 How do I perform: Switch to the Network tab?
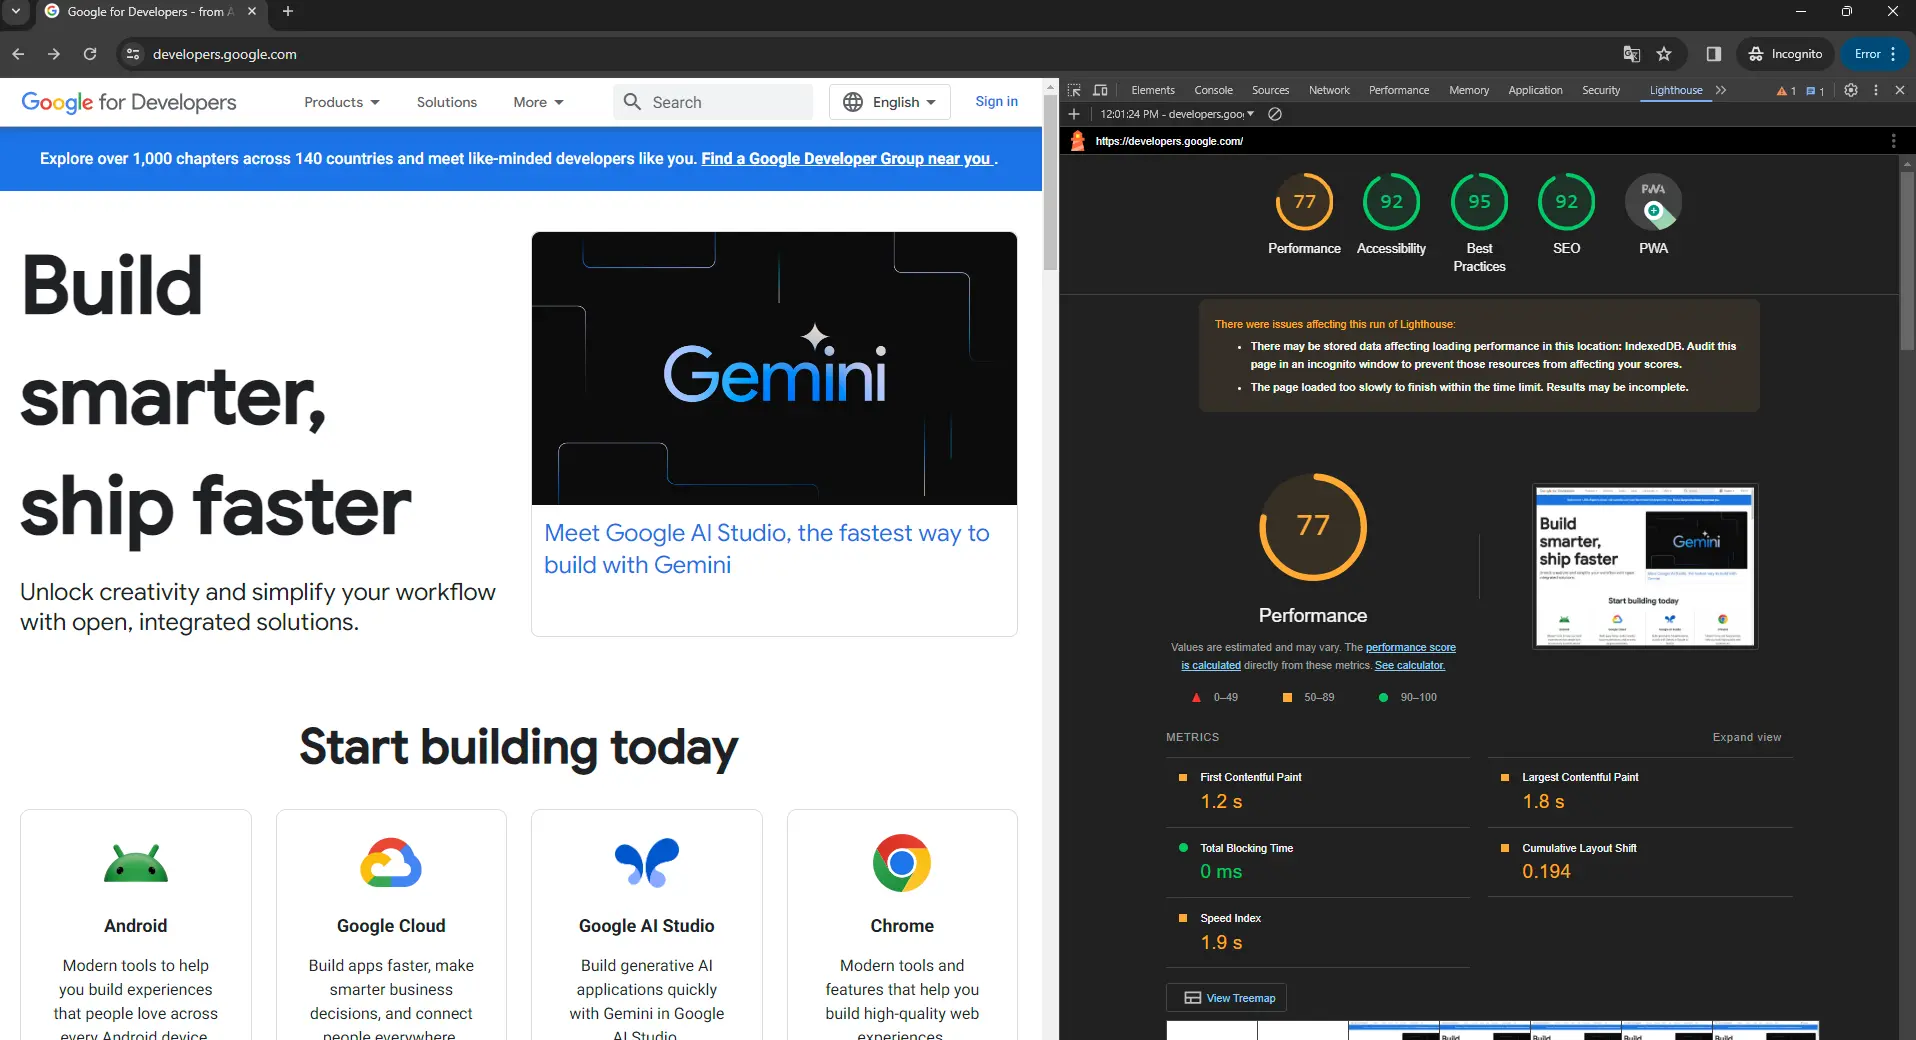click(1329, 90)
